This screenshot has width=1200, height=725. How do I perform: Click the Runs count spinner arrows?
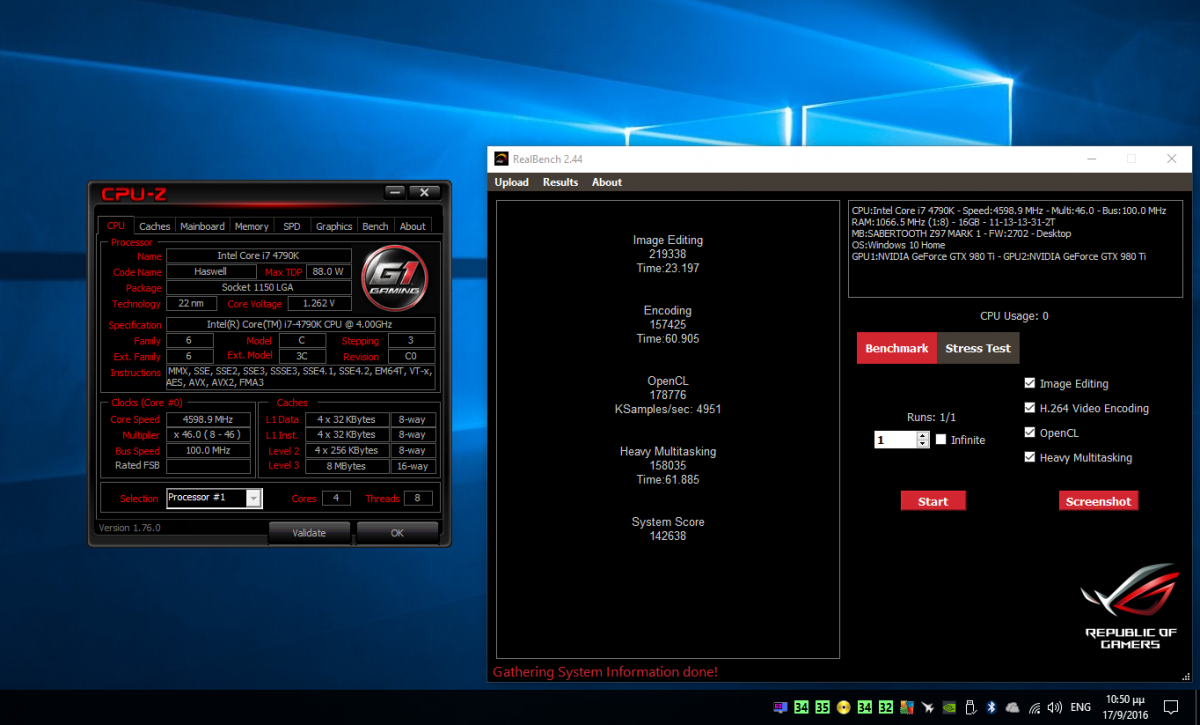(x=922, y=439)
